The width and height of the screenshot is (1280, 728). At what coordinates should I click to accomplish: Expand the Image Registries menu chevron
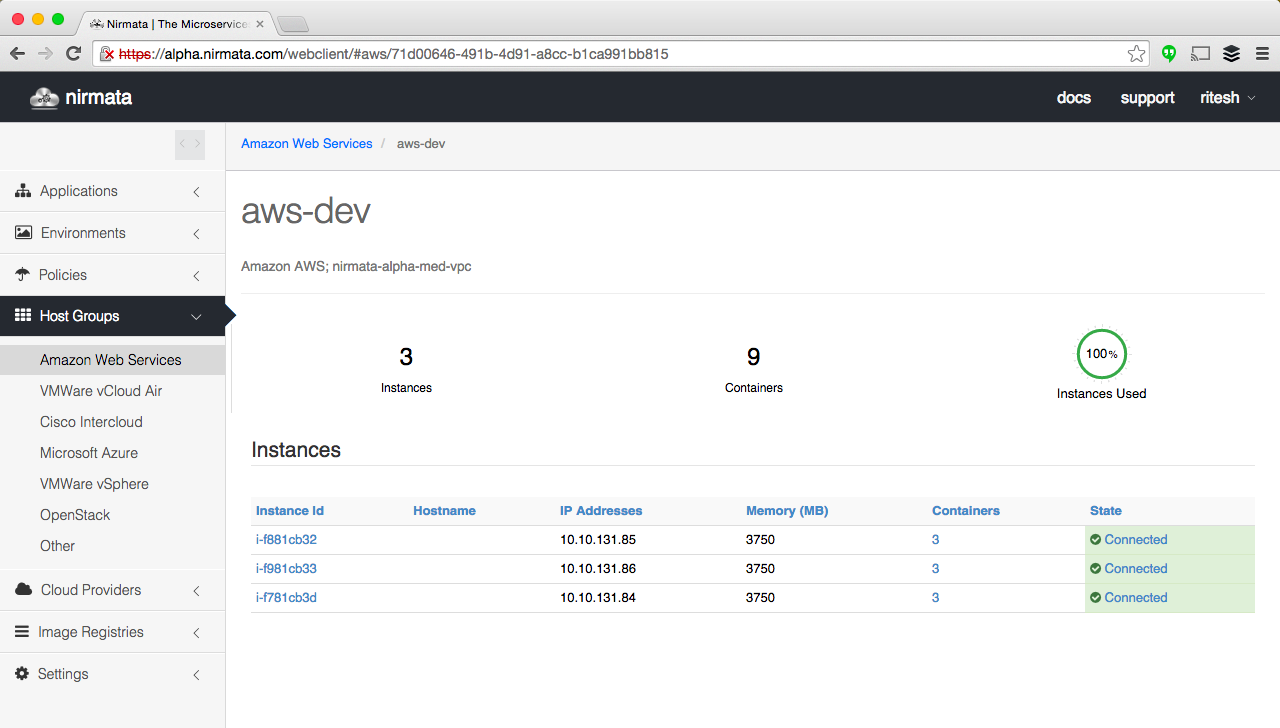[x=197, y=633]
